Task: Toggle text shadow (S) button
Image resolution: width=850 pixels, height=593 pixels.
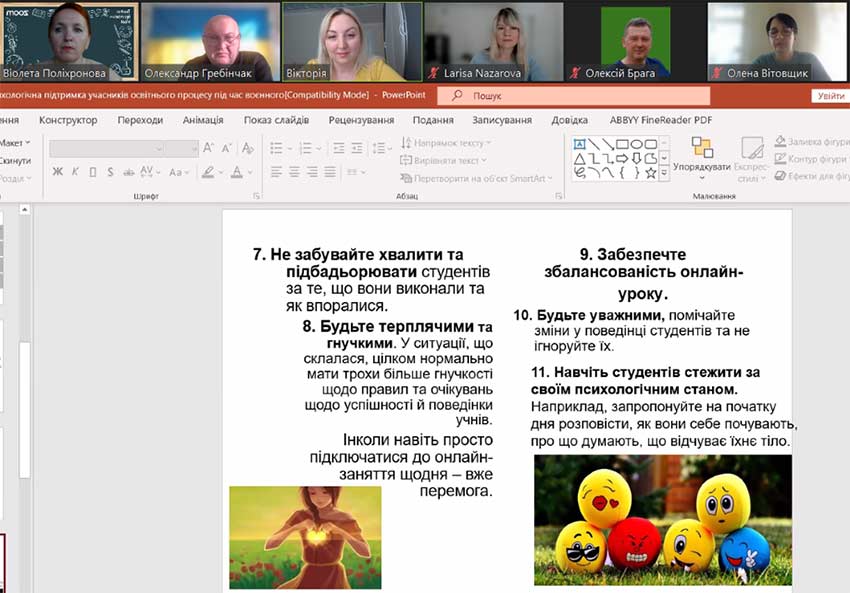Action: click(x=108, y=172)
